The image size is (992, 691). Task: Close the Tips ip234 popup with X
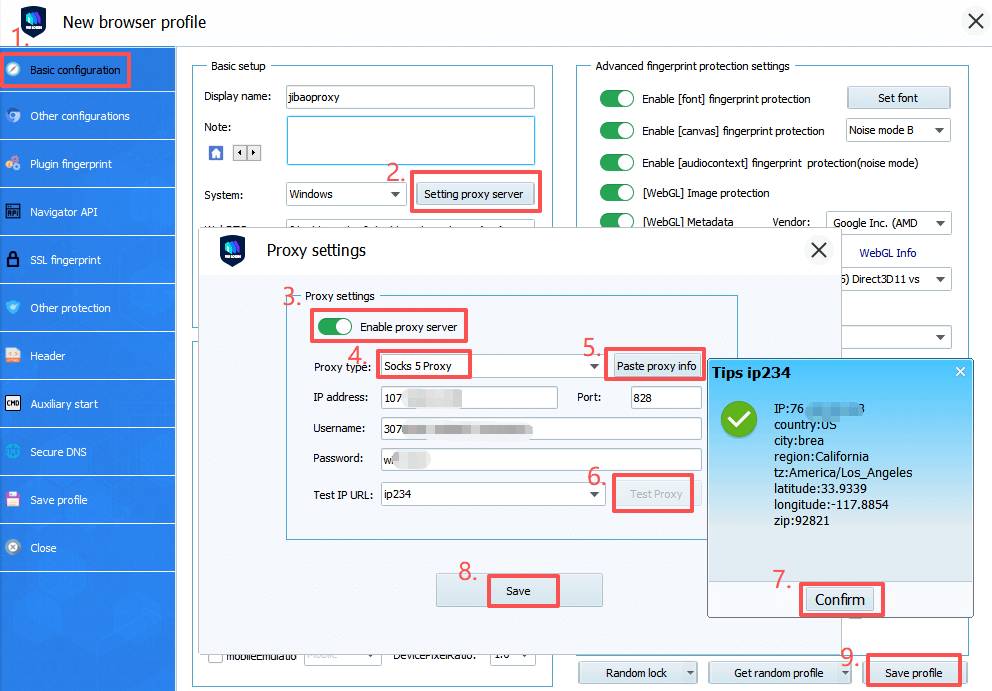(x=960, y=372)
